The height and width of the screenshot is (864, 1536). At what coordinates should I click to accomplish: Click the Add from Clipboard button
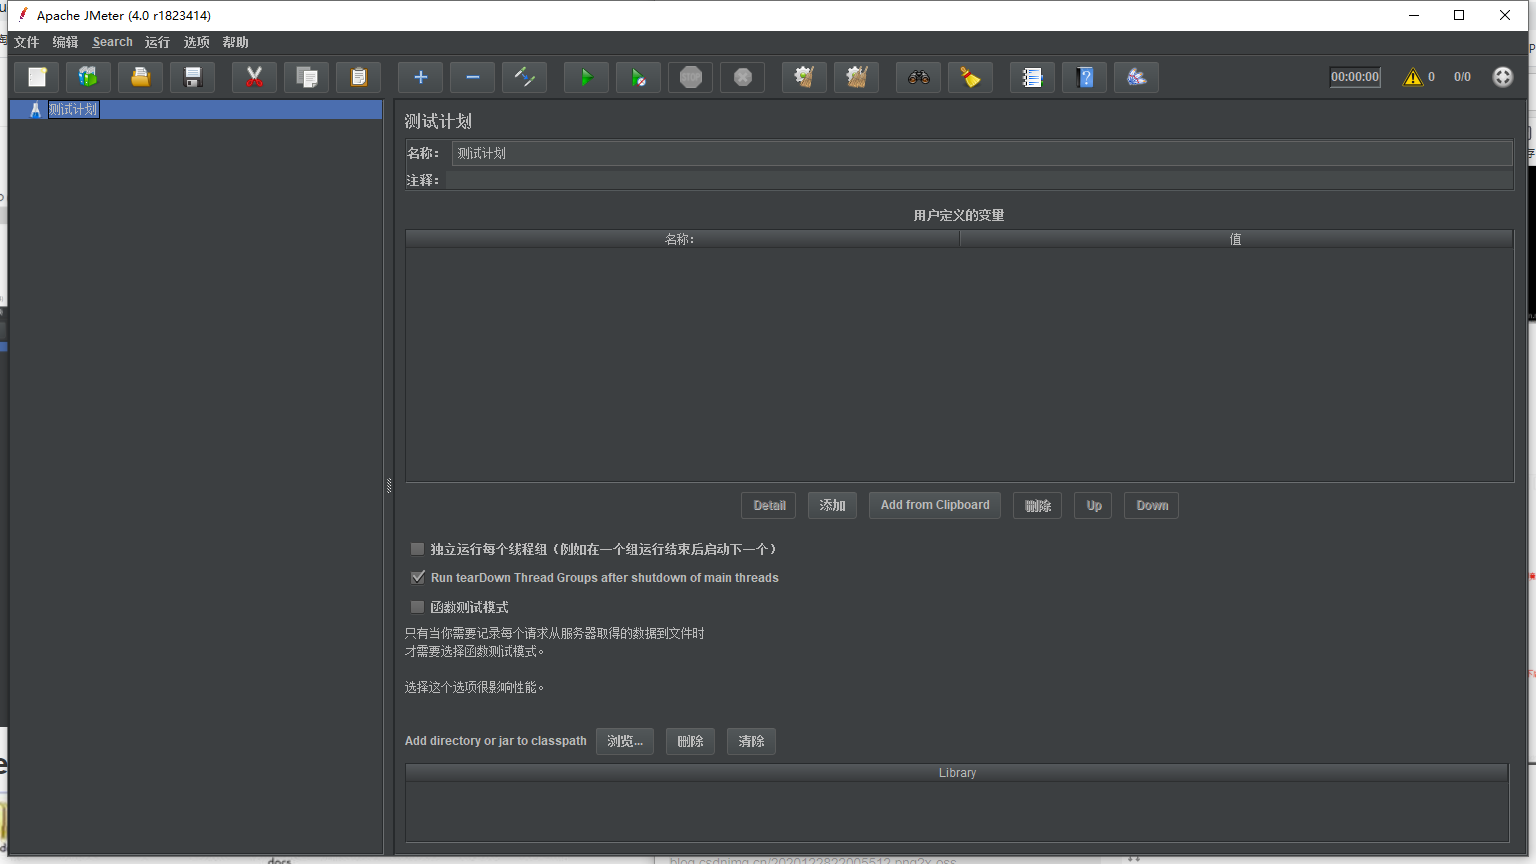934,505
